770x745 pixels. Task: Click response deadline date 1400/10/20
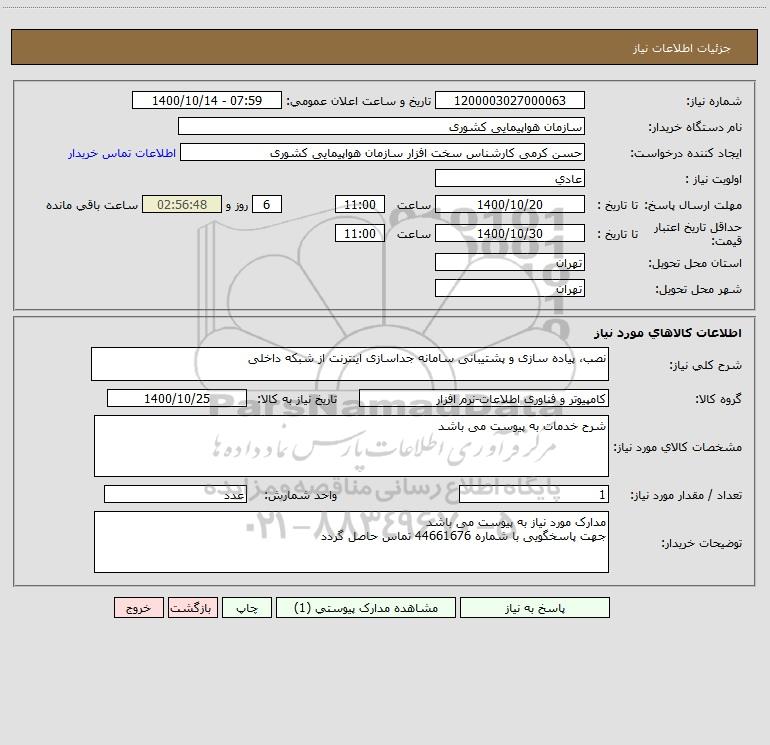[x=510, y=204]
